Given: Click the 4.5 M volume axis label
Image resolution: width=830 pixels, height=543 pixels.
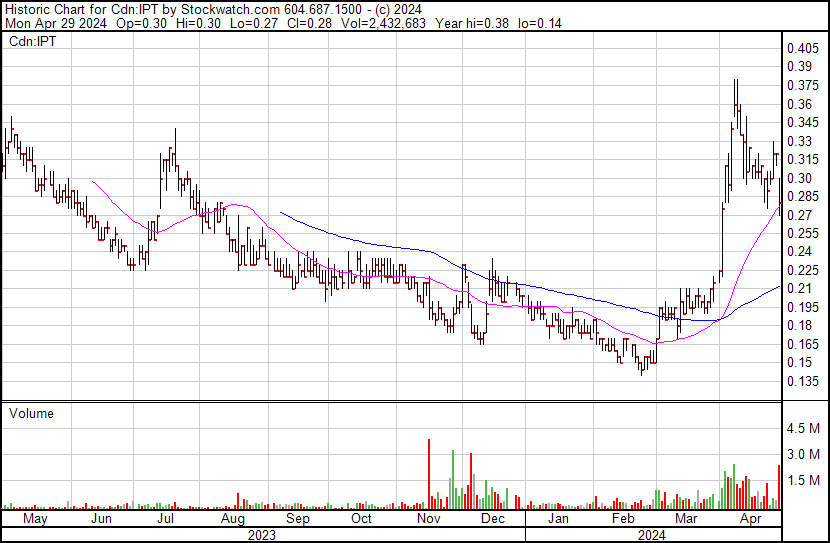Looking at the screenshot, I should (803, 429).
